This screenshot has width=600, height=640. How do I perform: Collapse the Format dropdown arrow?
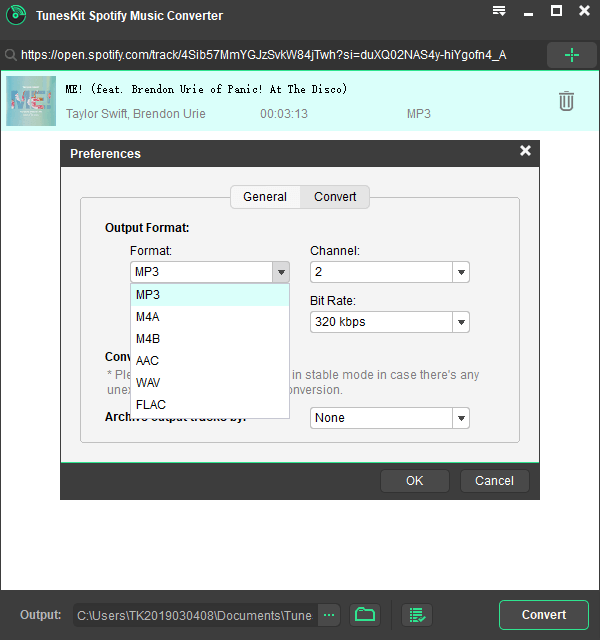(x=281, y=272)
